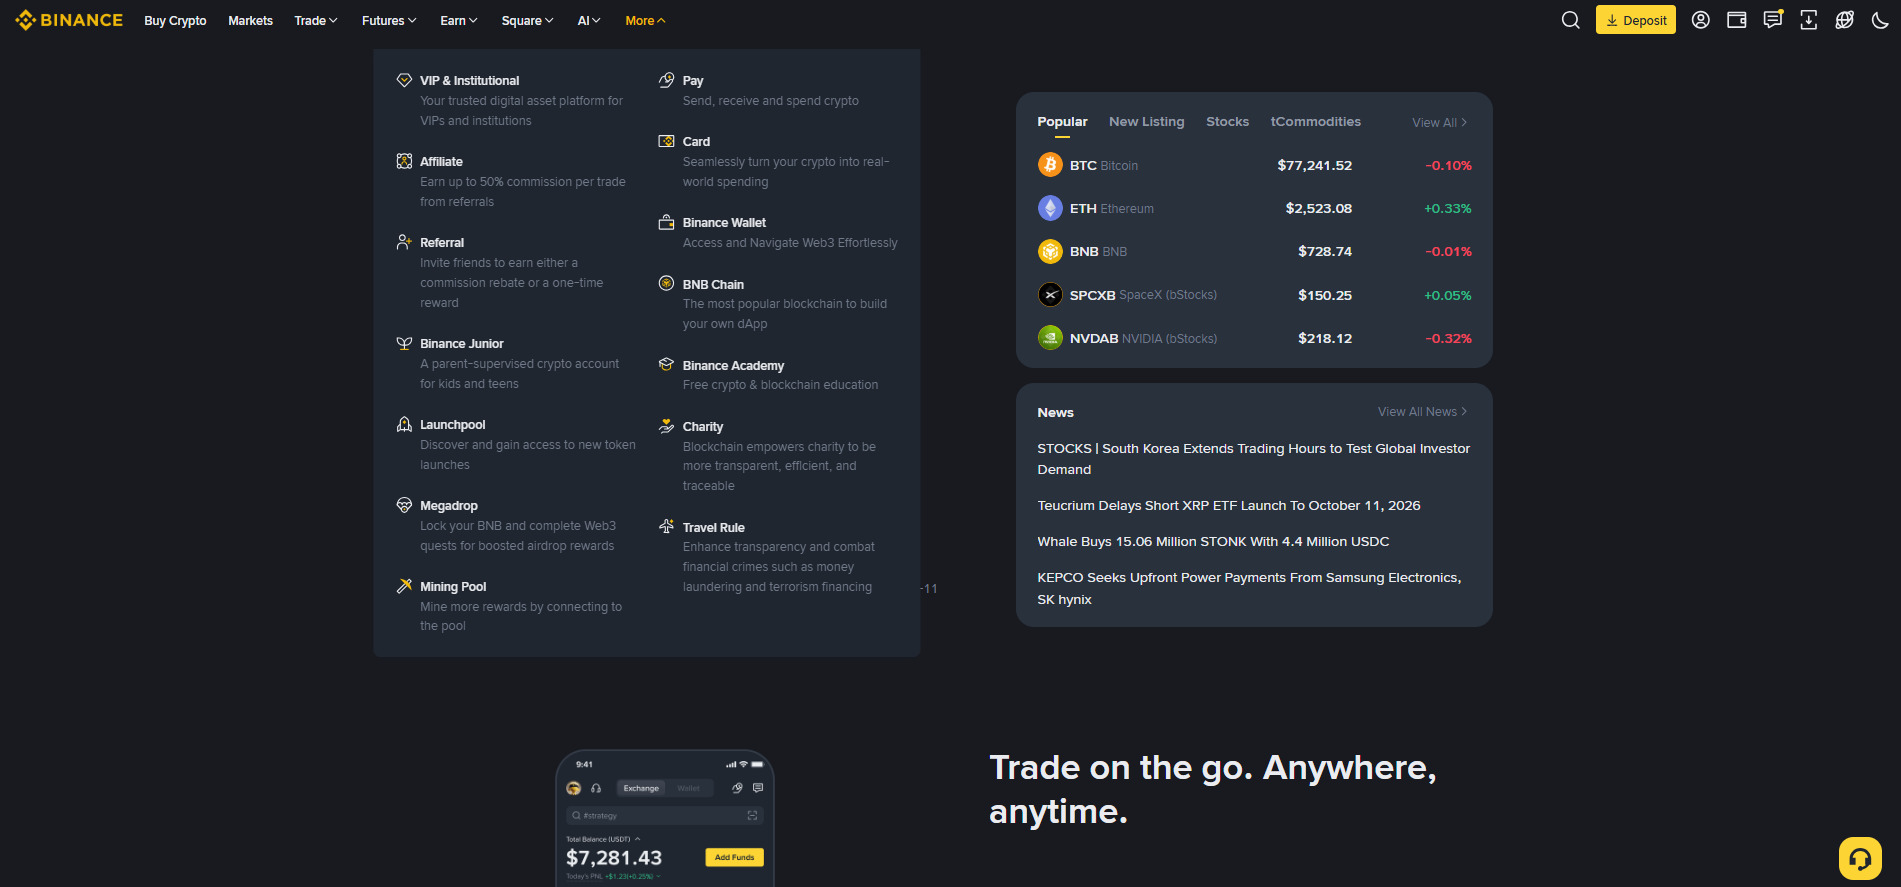Open the chat messages icon in header

point(1773,20)
